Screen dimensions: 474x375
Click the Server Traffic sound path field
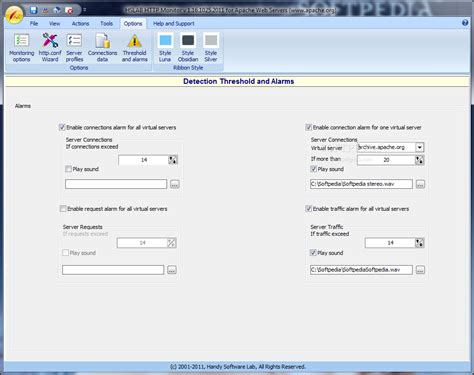(361, 270)
